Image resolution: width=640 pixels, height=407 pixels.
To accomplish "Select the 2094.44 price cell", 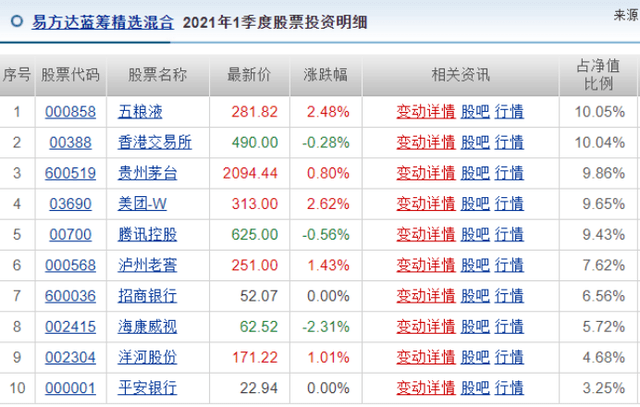I will tap(250, 173).
